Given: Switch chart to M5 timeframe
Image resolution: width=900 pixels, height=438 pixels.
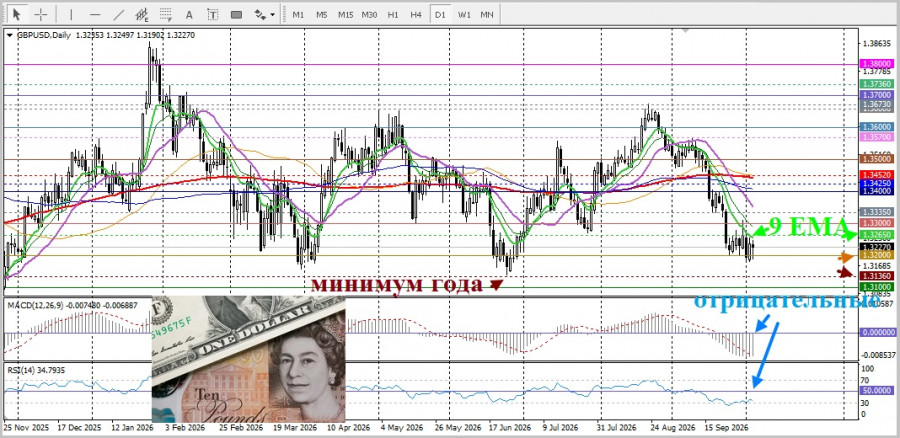Looking at the screenshot, I should (321, 14).
